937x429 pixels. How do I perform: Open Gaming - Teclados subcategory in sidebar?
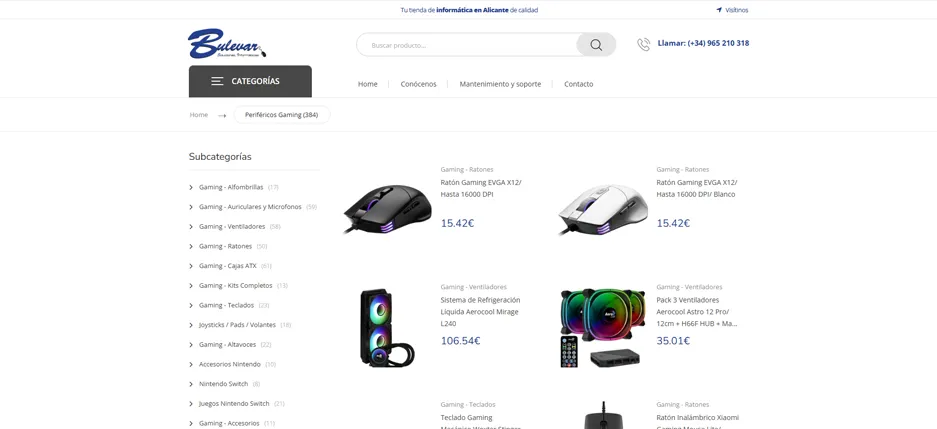226,305
